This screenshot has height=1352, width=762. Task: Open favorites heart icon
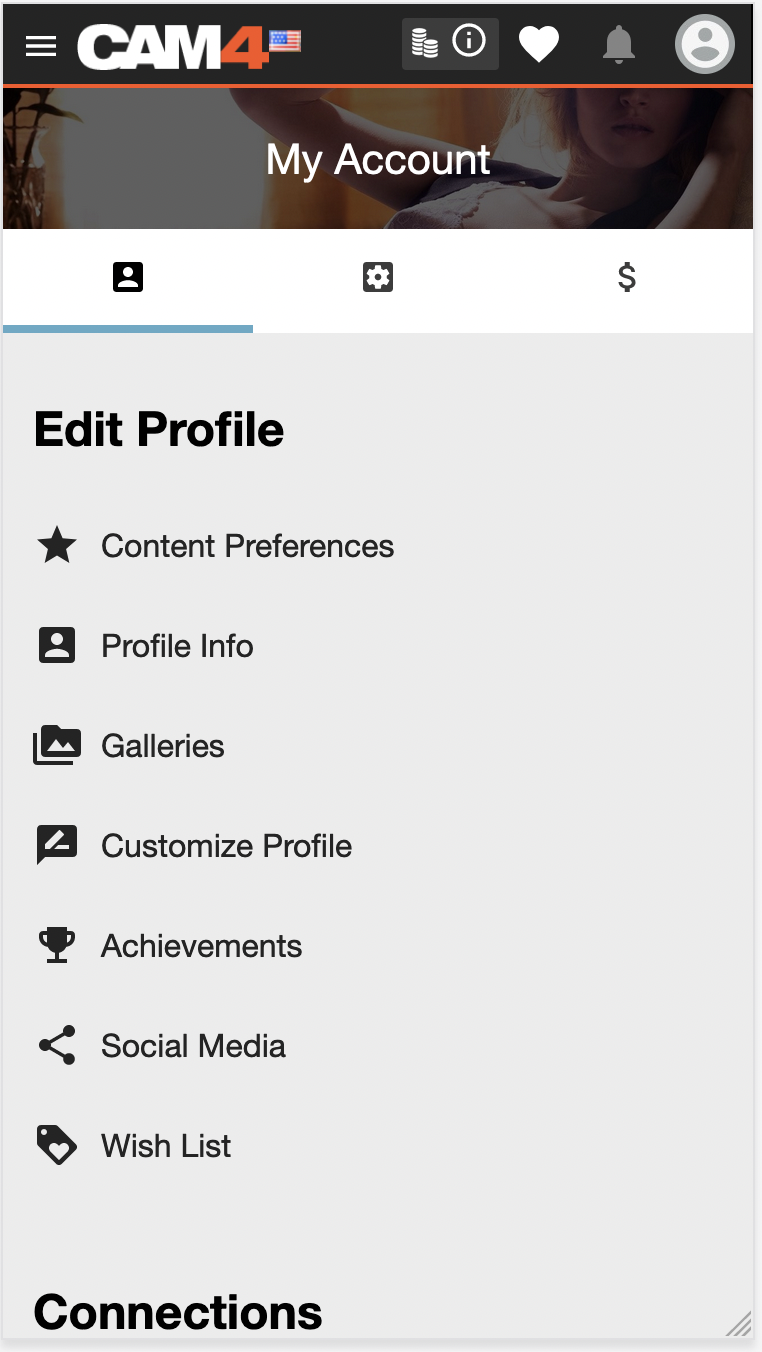click(538, 44)
